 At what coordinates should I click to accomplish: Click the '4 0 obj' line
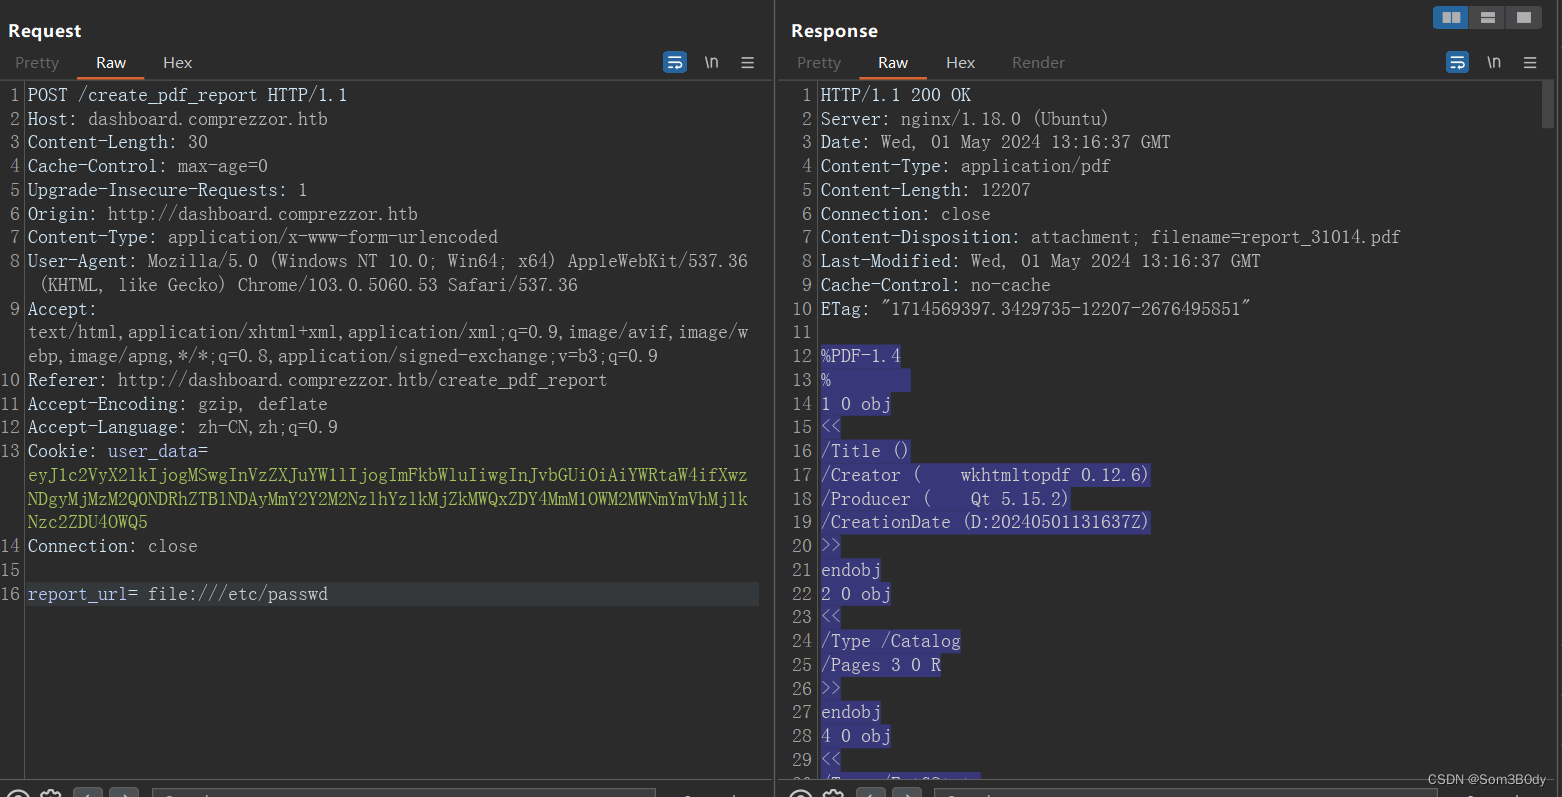(x=855, y=736)
